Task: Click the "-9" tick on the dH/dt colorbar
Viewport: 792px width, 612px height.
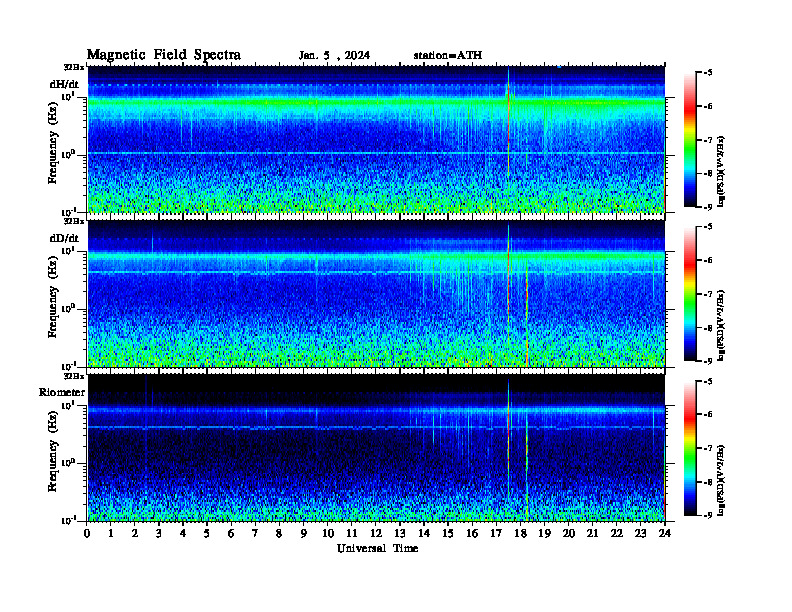Action: click(x=709, y=207)
